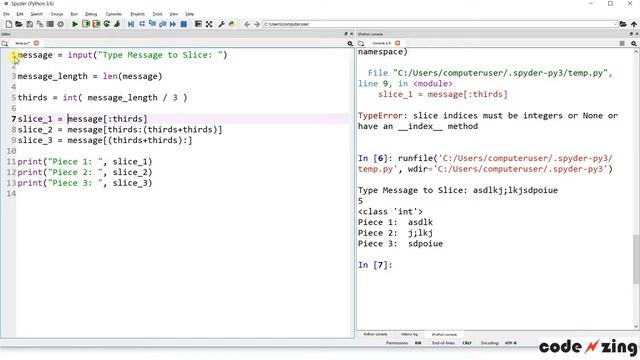
Task: Expand working directory path dropdown
Action: click(615, 24)
